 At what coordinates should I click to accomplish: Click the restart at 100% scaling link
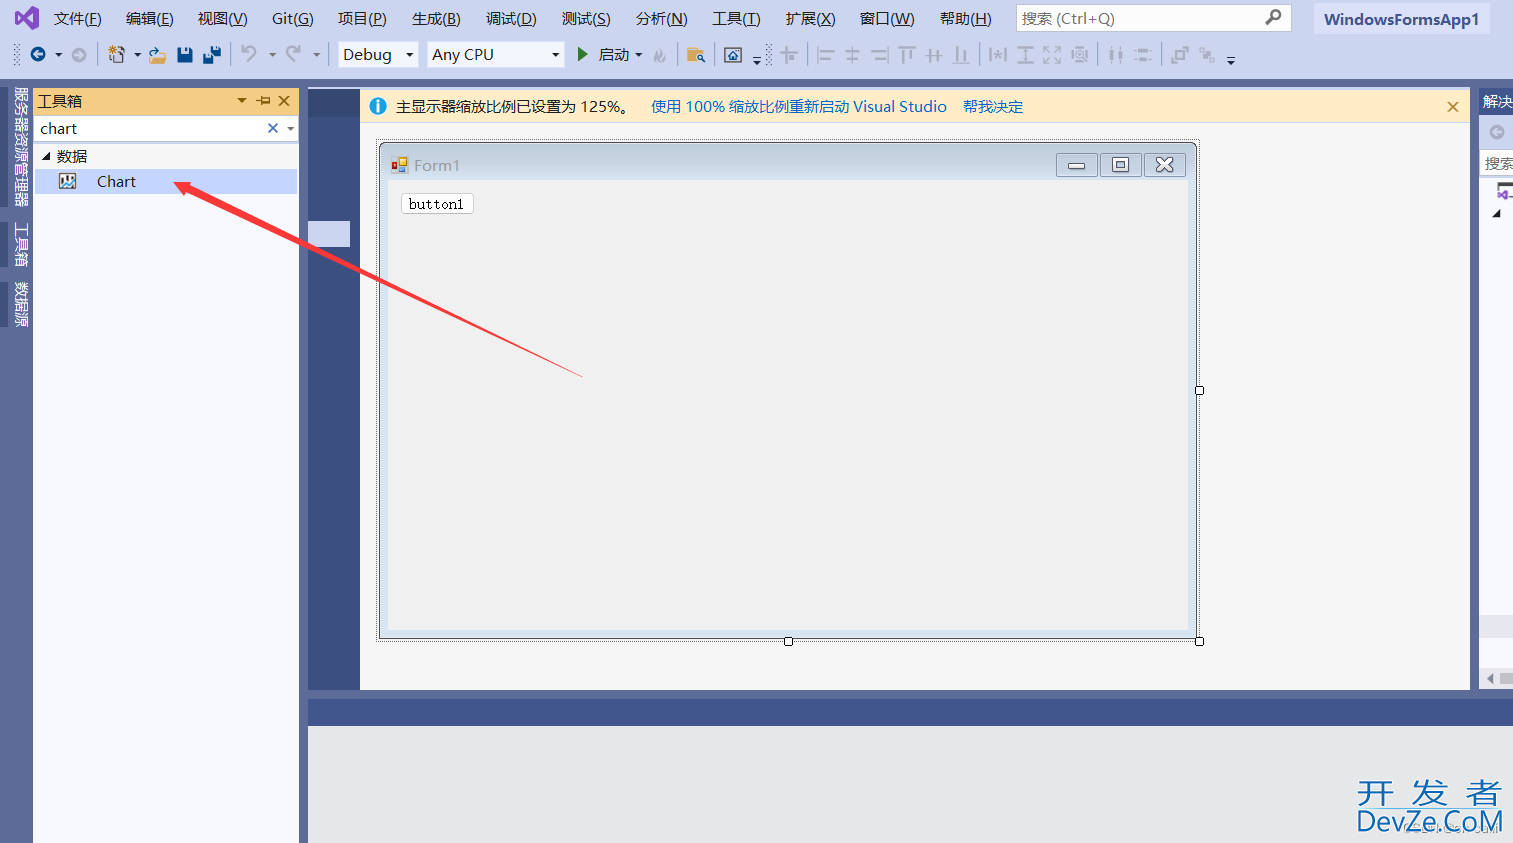(x=798, y=107)
